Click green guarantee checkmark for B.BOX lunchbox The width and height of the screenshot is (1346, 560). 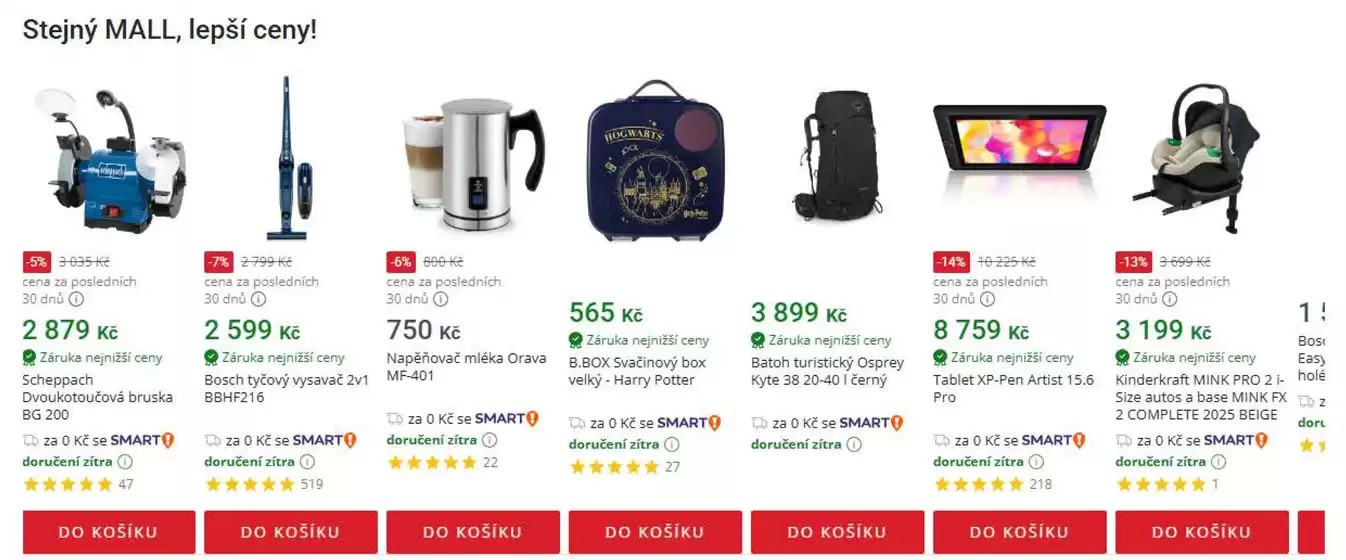(x=575, y=339)
